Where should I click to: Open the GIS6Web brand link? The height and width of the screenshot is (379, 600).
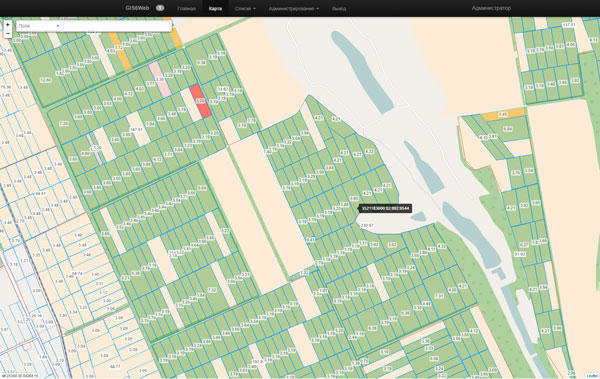(x=137, y=8)
